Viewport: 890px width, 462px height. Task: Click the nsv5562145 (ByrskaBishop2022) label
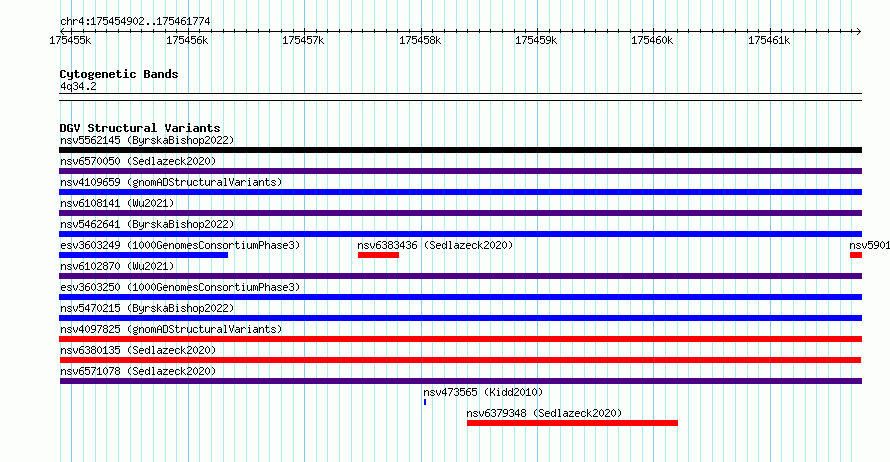click(x=147, y=140)
